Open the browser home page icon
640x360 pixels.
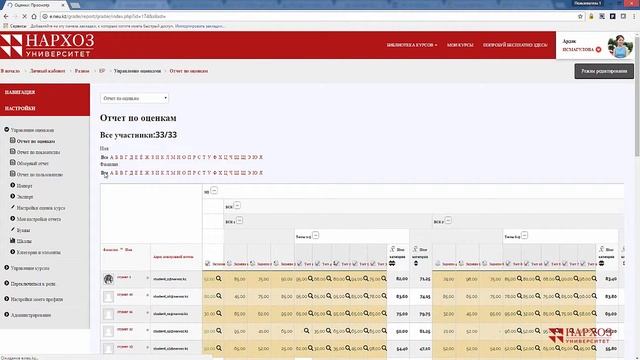click(x=34, y=16)
